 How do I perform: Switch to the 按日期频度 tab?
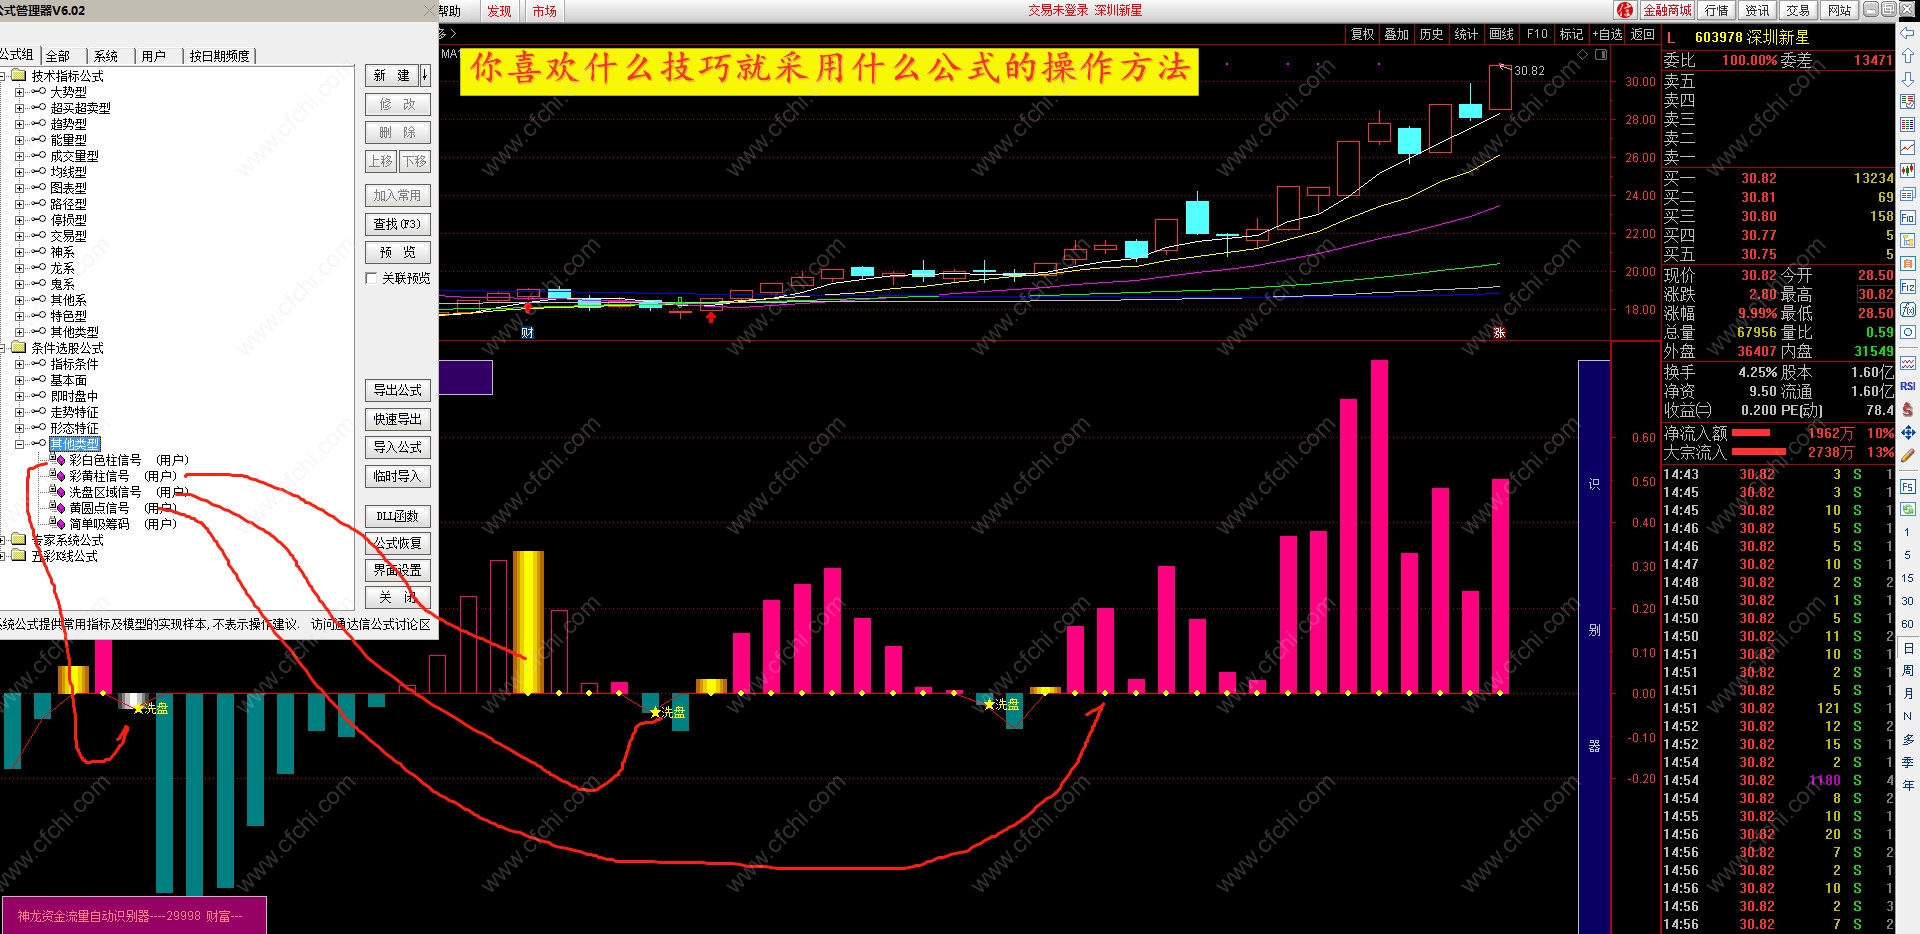pos(220,56)
